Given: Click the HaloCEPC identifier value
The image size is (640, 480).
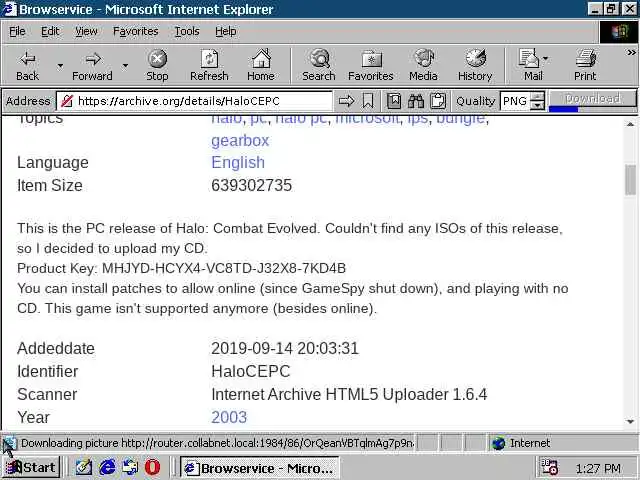Looking at the screenshot, I should tap(251, 371).
